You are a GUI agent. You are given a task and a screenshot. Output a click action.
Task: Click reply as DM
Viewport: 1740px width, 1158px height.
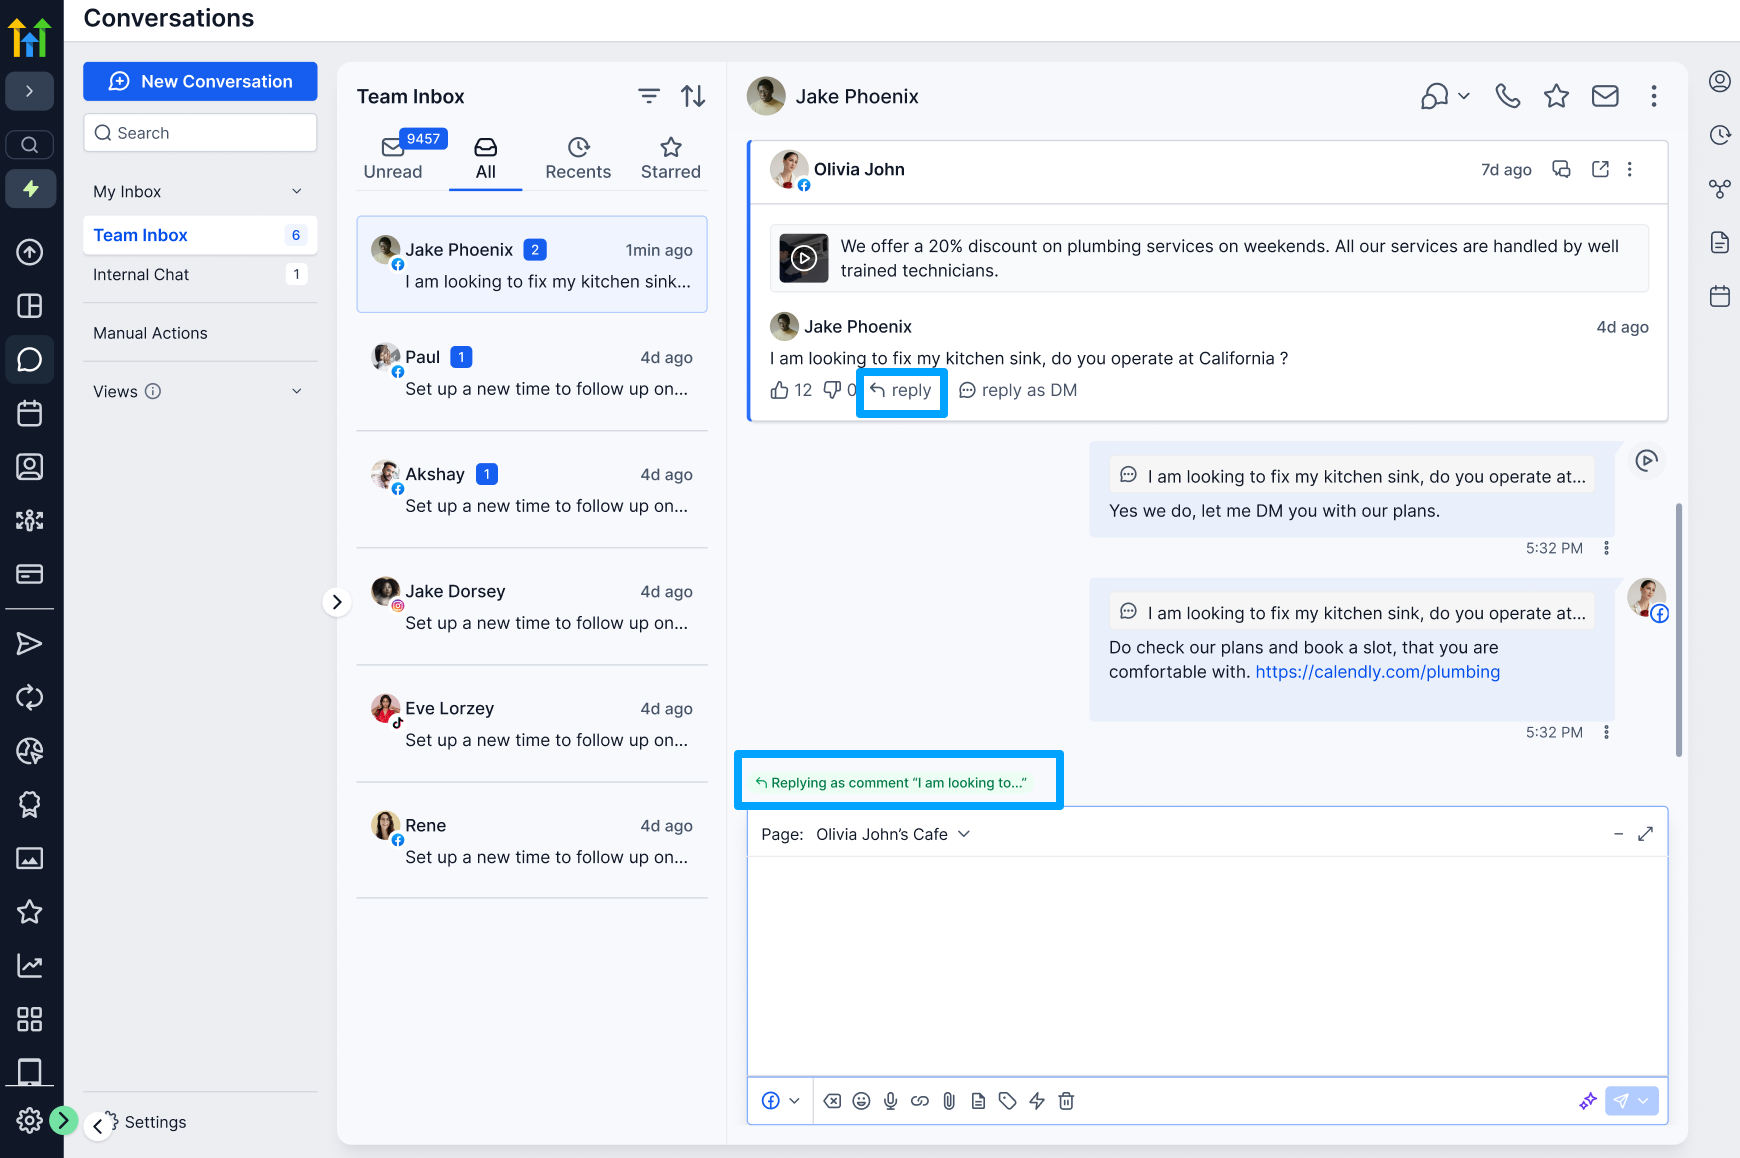1018,390
